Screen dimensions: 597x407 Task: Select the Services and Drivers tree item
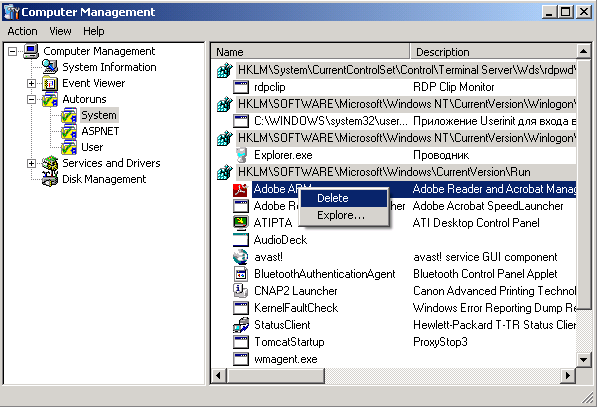111,163
